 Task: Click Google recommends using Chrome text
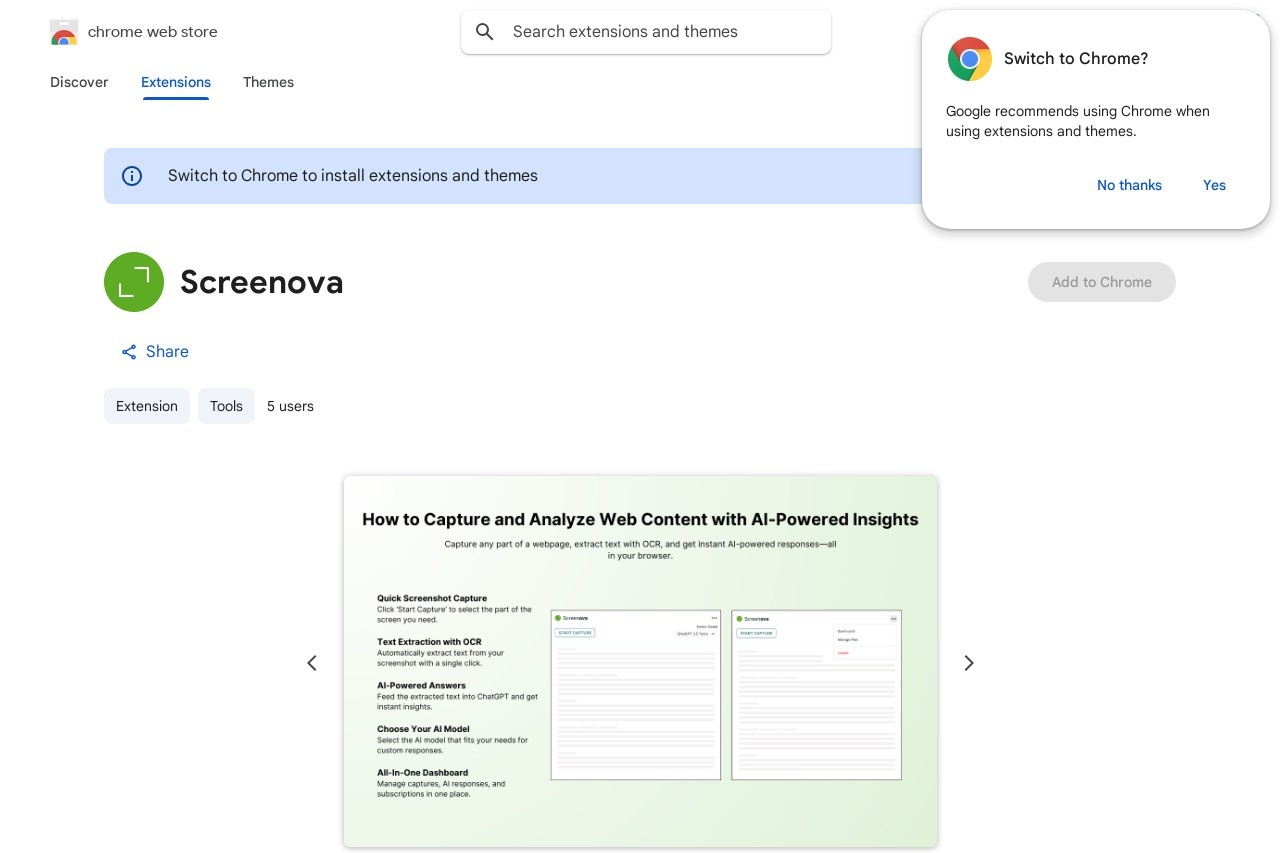pyautogui.click(x=1078, y=121)
